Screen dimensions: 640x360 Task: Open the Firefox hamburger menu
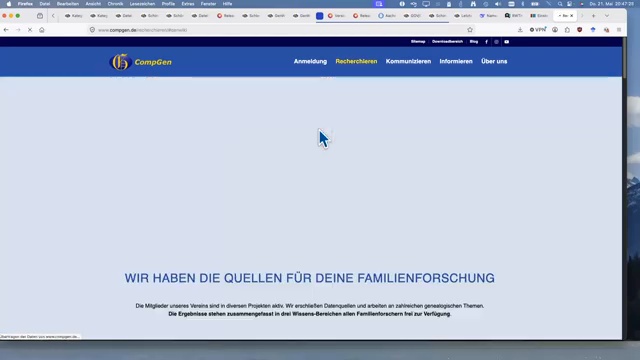pos(619,30)
